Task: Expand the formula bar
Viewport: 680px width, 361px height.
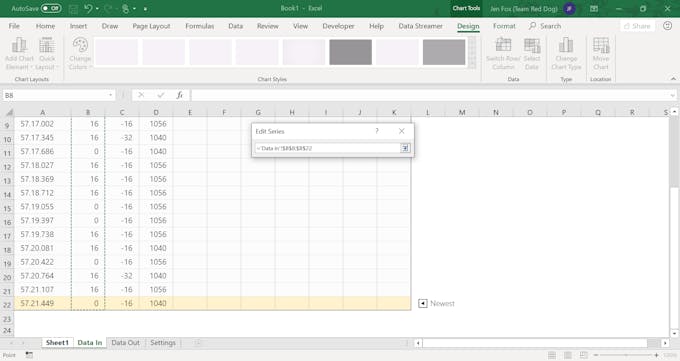Action: [672, 95]
